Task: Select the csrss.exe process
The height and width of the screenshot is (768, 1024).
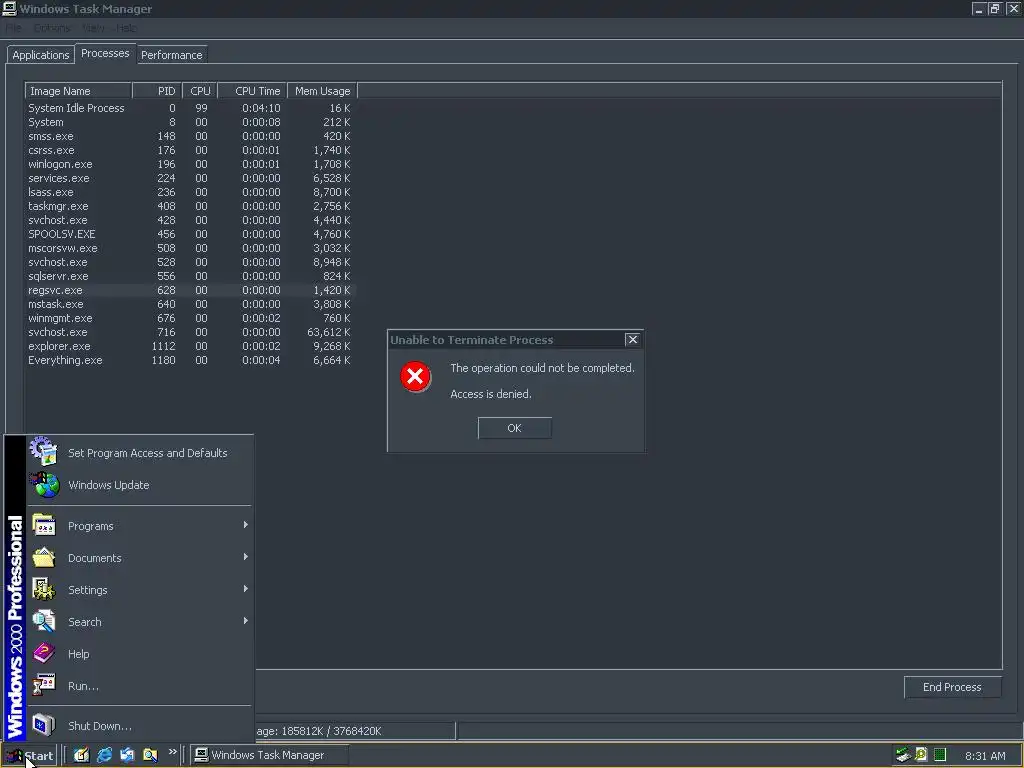Action: click(189, 150)
